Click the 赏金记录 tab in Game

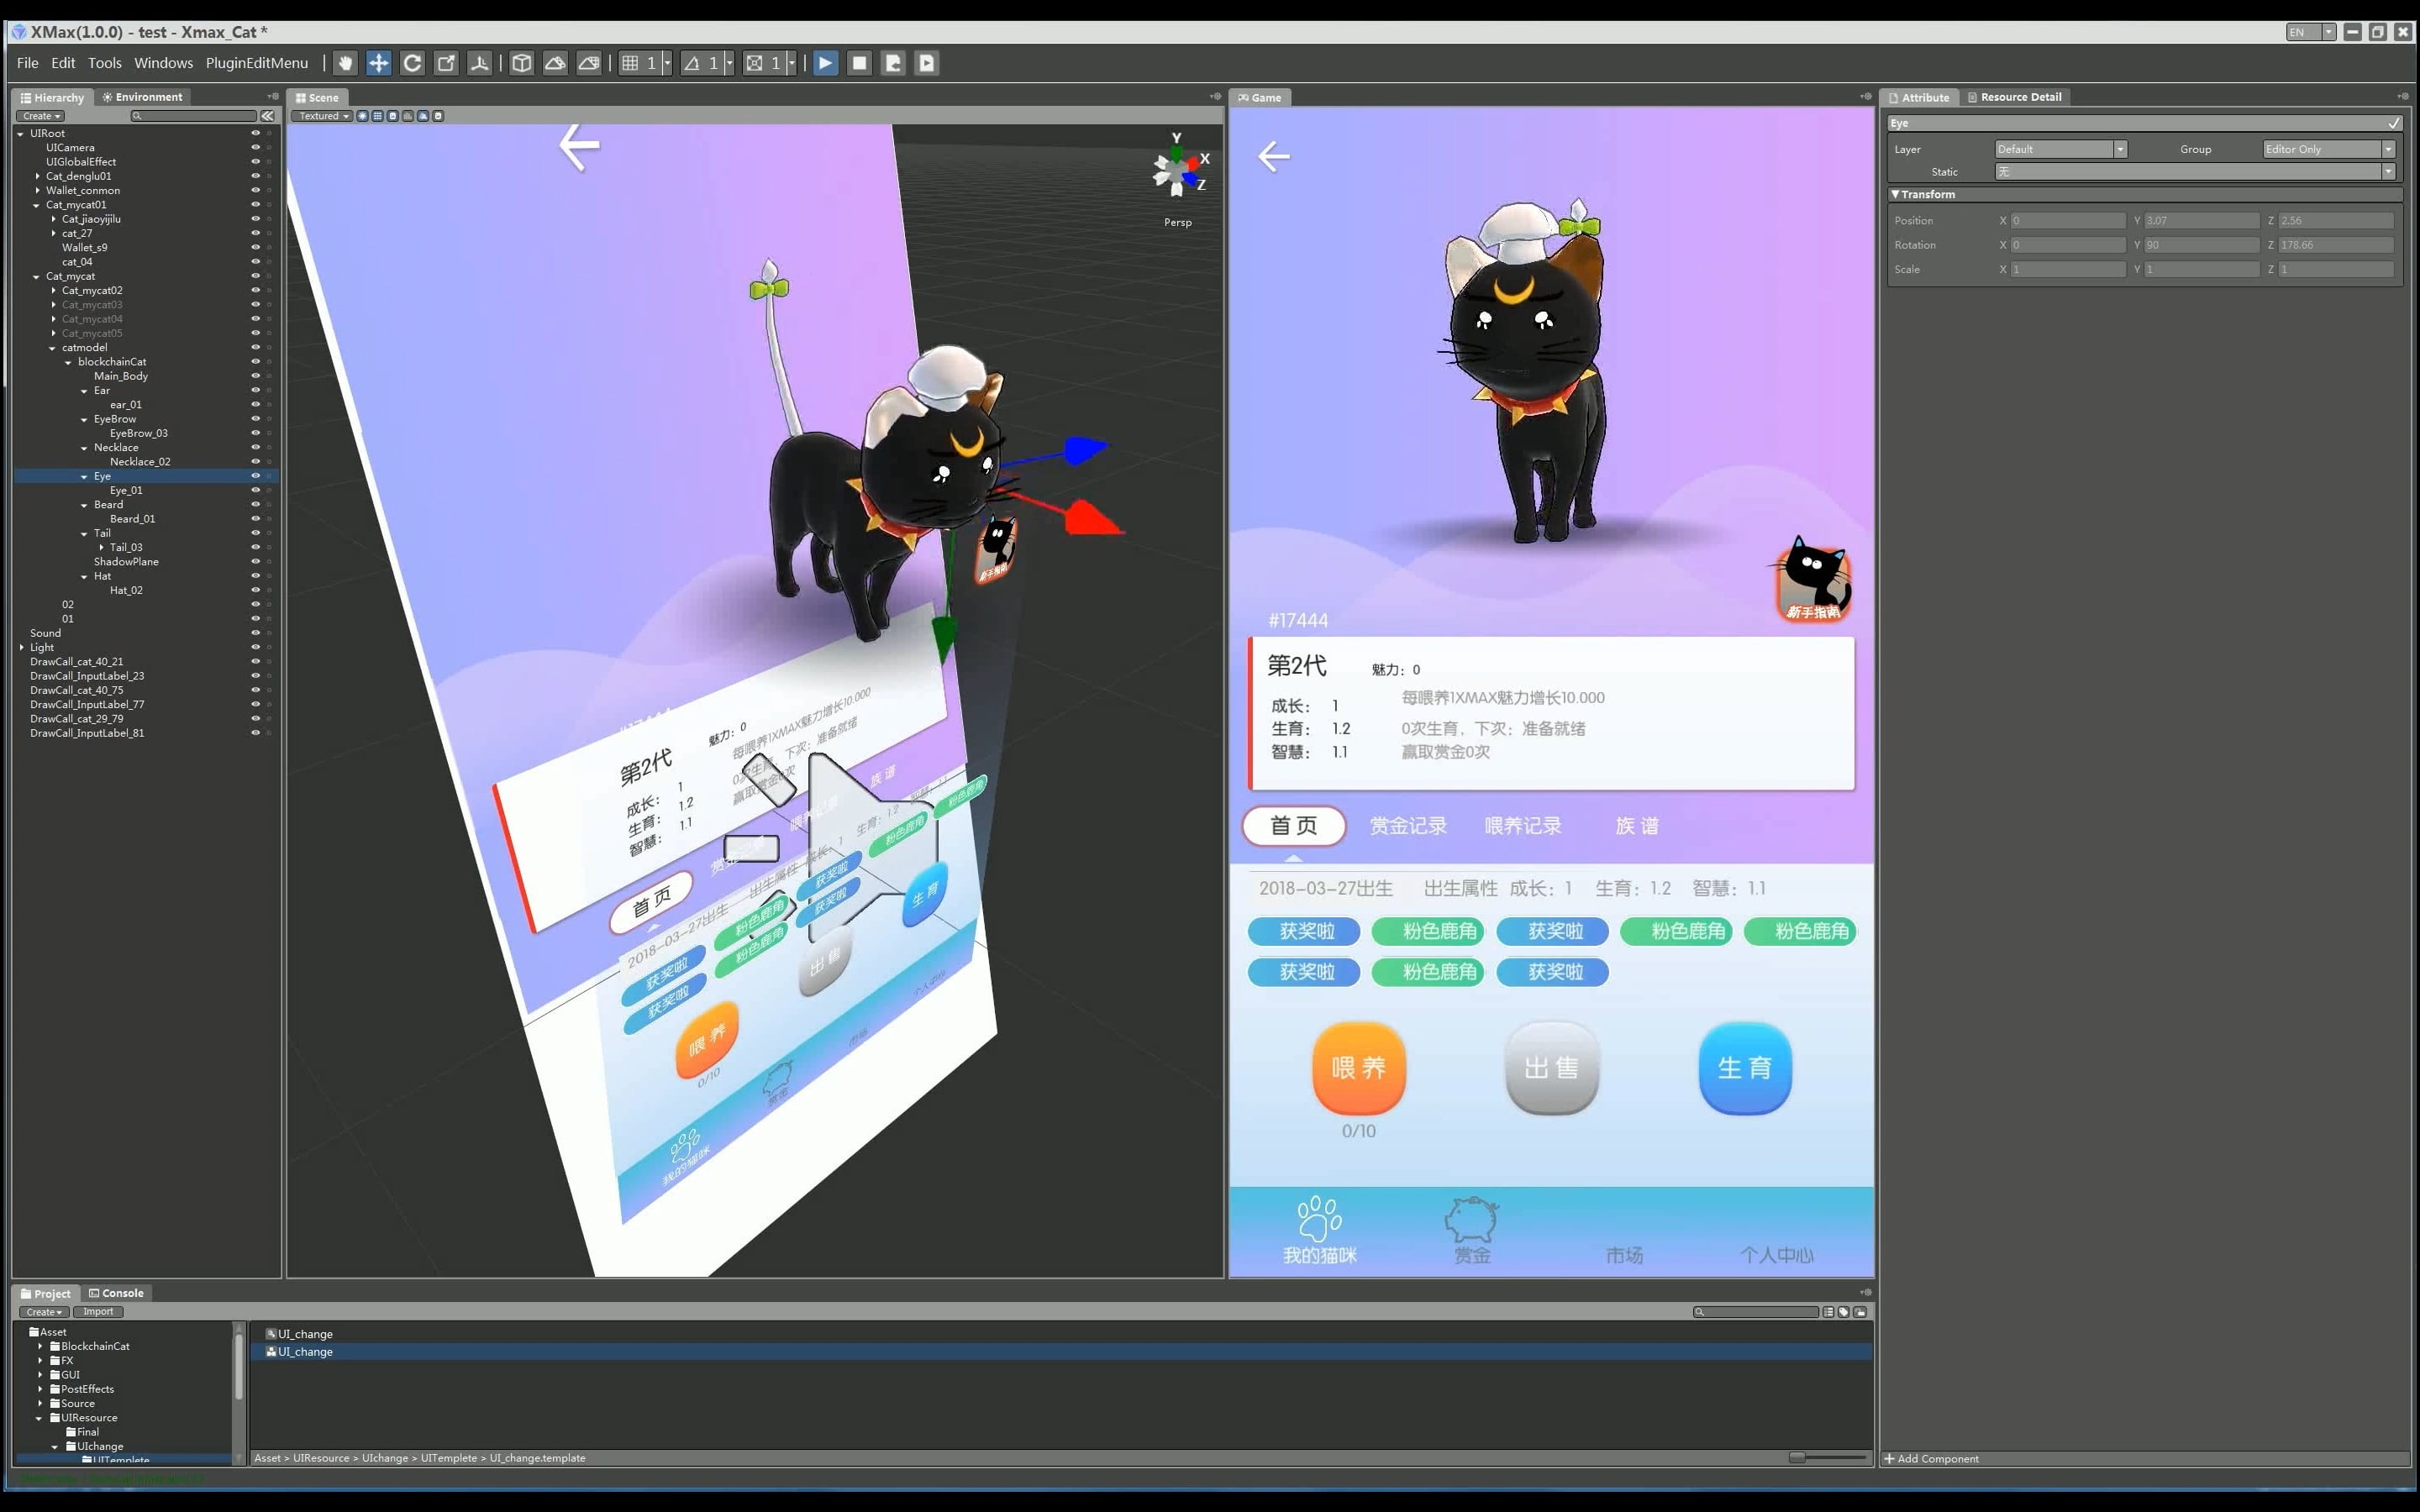1408,826
